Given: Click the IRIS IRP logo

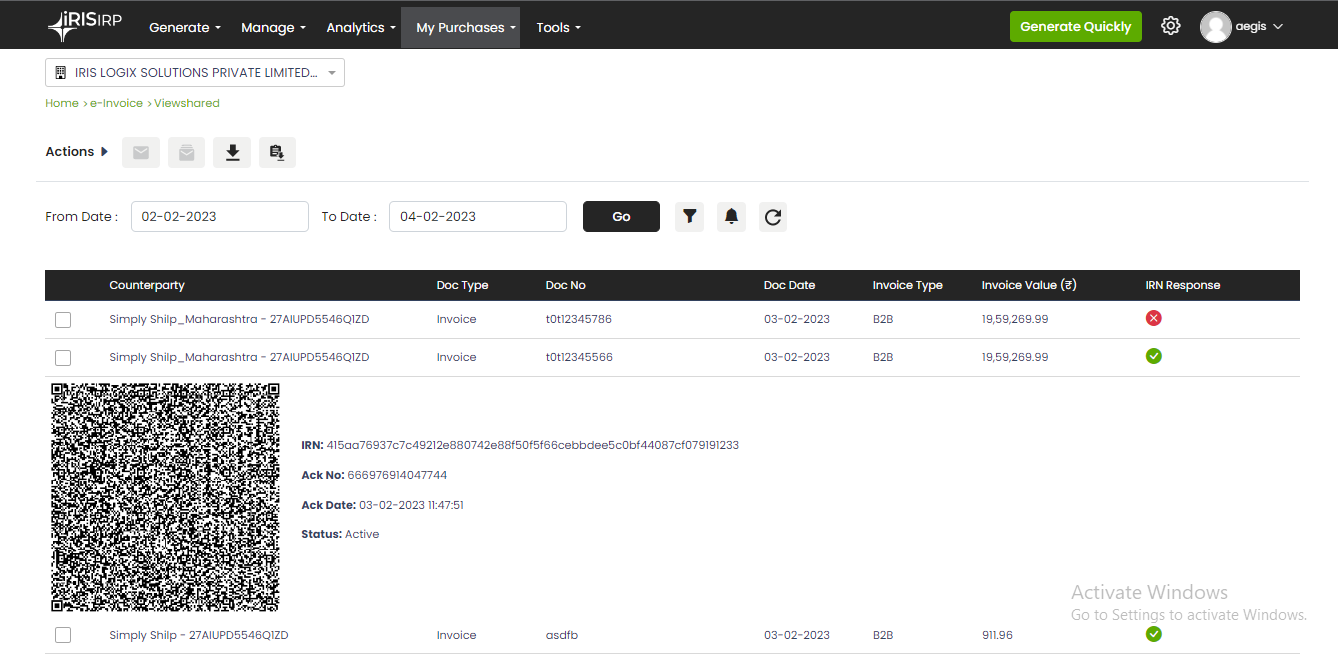Looking at the screenshot, I should 85,26.
